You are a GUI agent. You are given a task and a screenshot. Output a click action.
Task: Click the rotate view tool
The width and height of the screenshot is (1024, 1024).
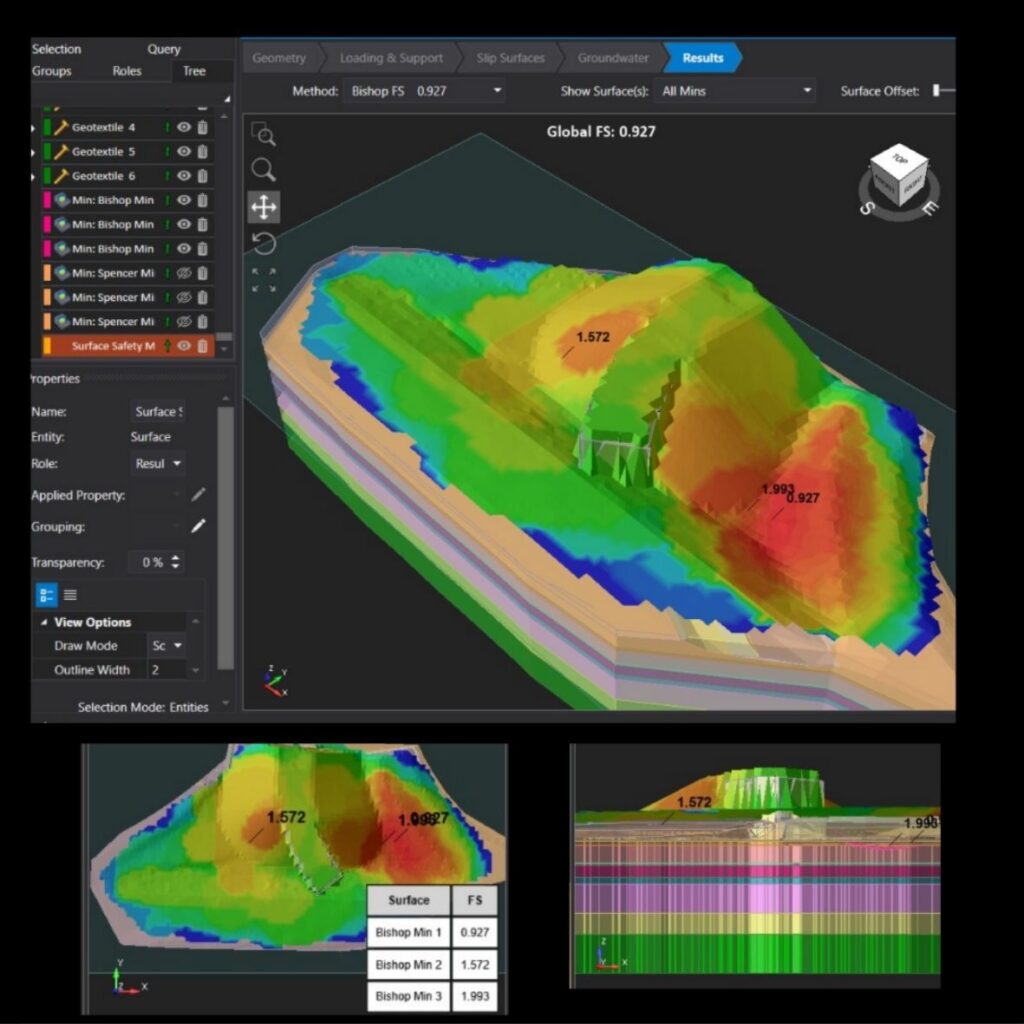click(263, 243)
